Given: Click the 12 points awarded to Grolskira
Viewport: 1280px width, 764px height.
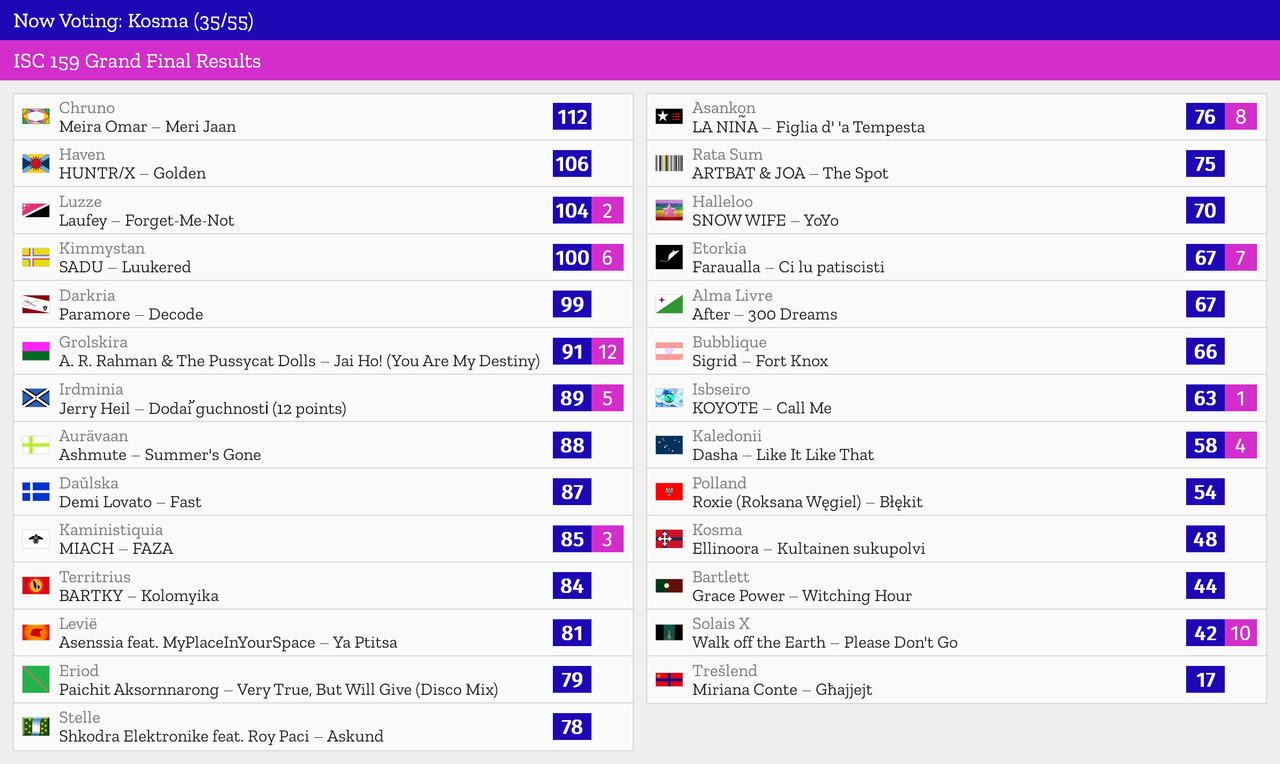Looking at the screenshot, I should pos(607,351).
